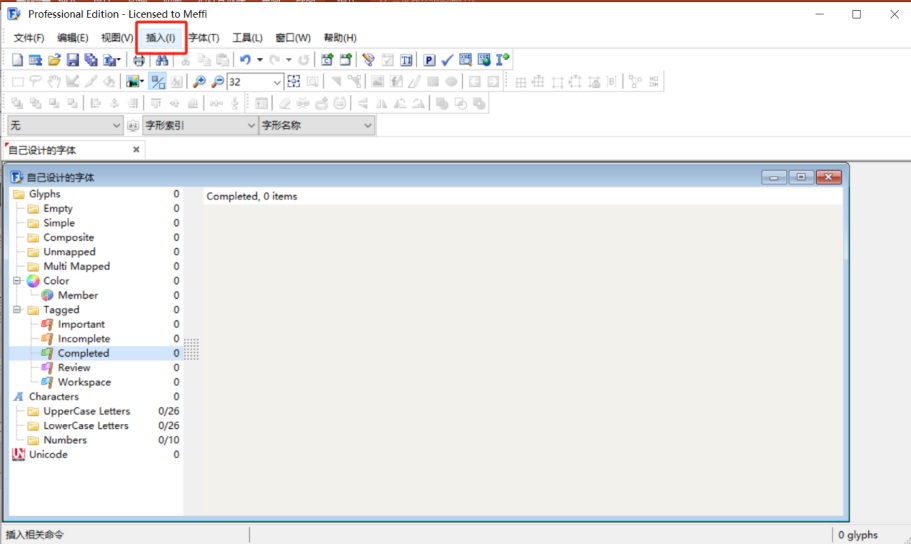Test the font using the magnifier preview icon
This screenshot has width=911, height=544.
point(465,59)
